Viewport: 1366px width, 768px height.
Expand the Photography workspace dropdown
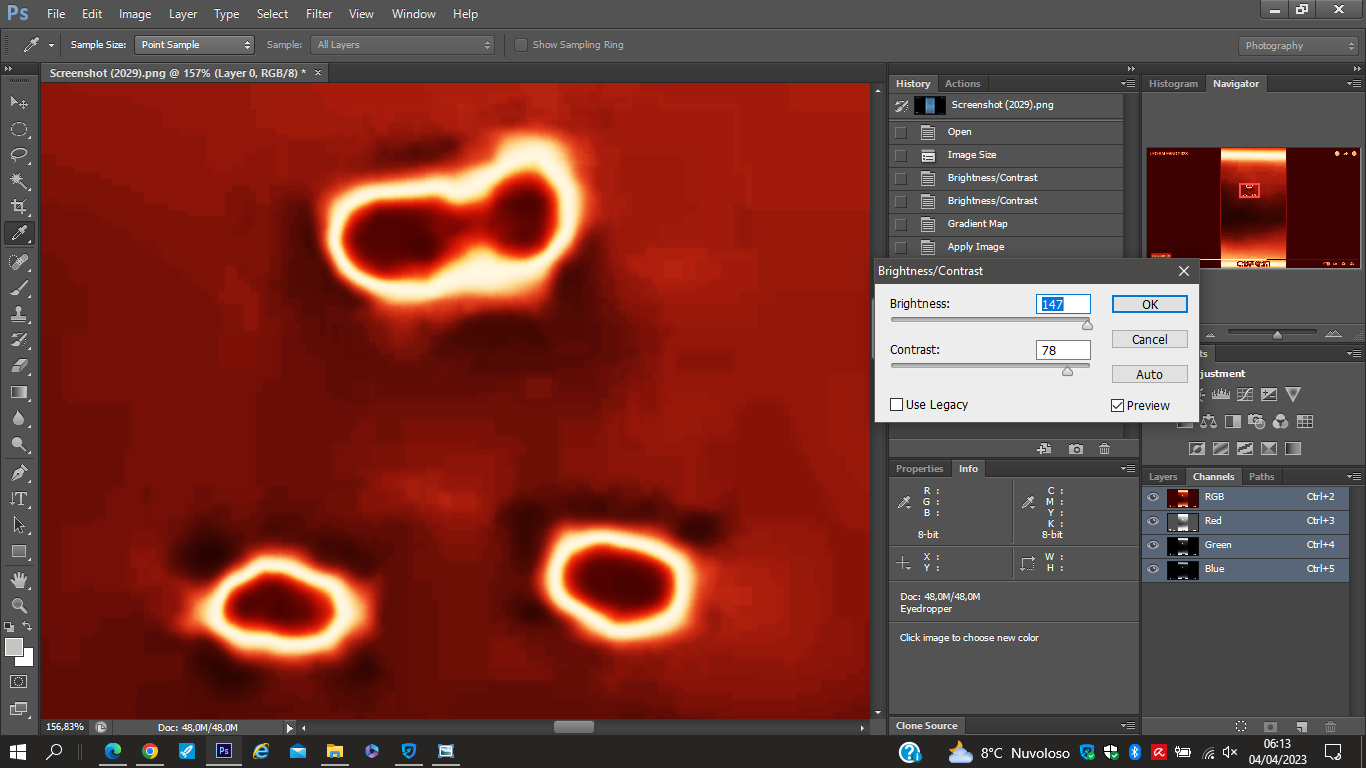1298,46
